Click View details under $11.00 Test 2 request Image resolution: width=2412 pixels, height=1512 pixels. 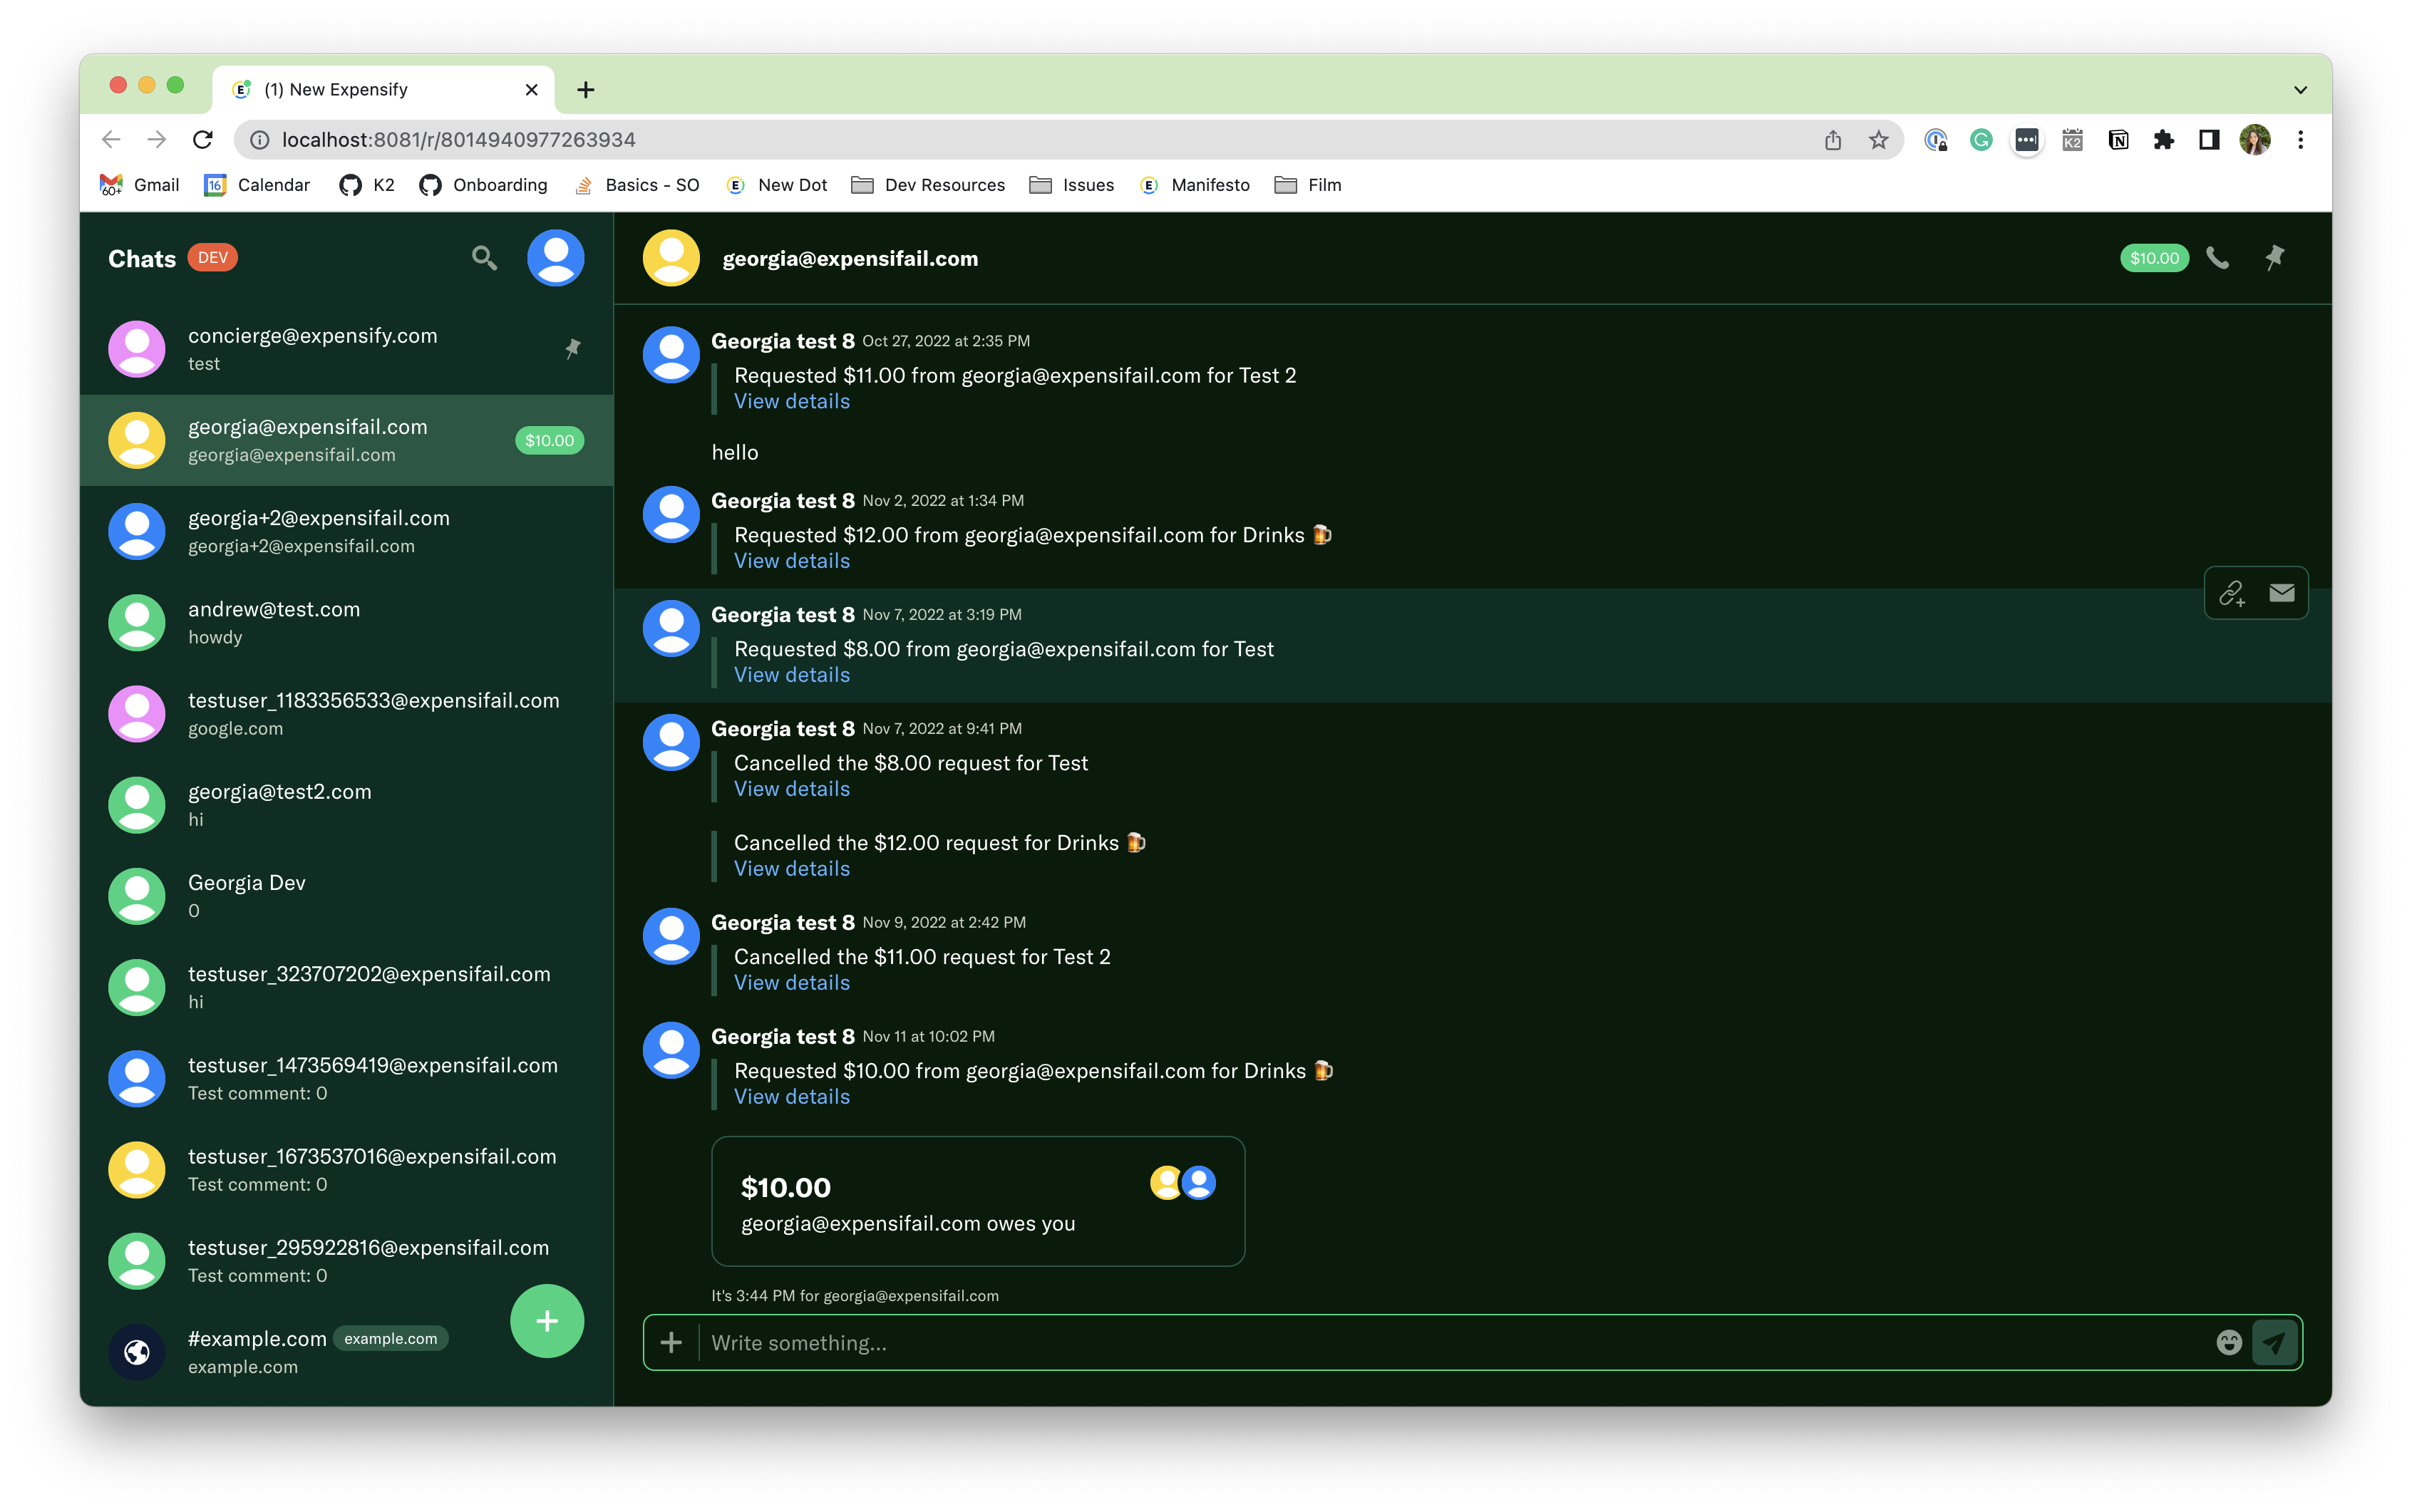tap(791, 401)
